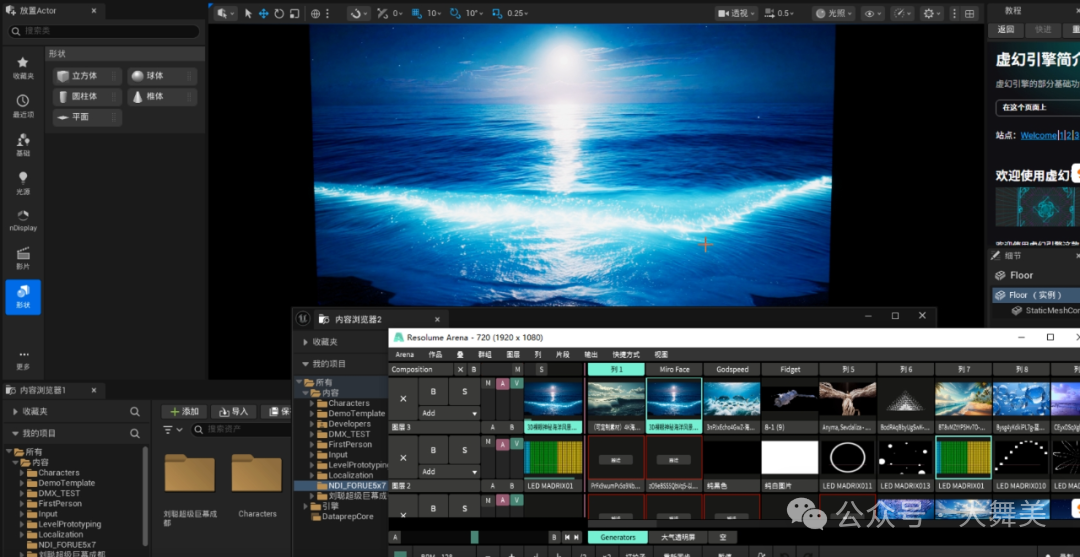Toggle the Composition B bypass button
The height and width of the screenshot is (557, 1080).
tap(474, 369)
